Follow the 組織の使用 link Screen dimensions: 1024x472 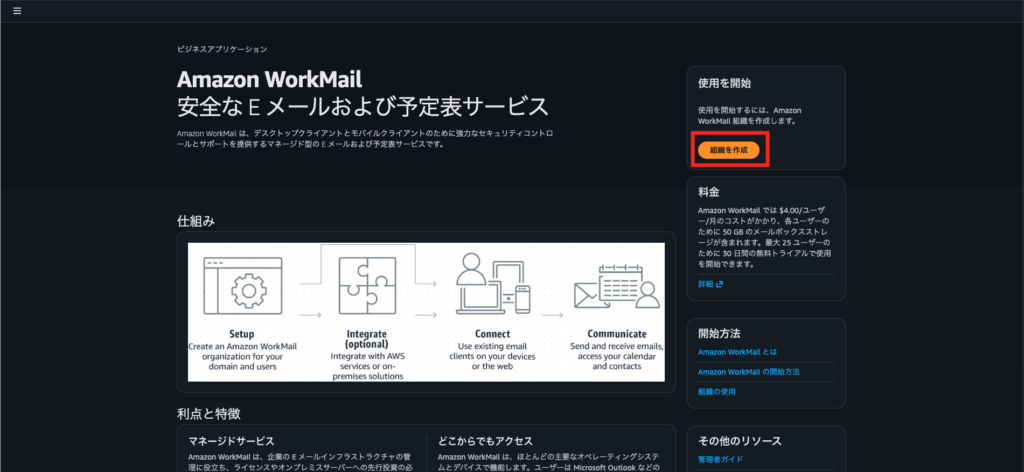[x=717, y=391]
